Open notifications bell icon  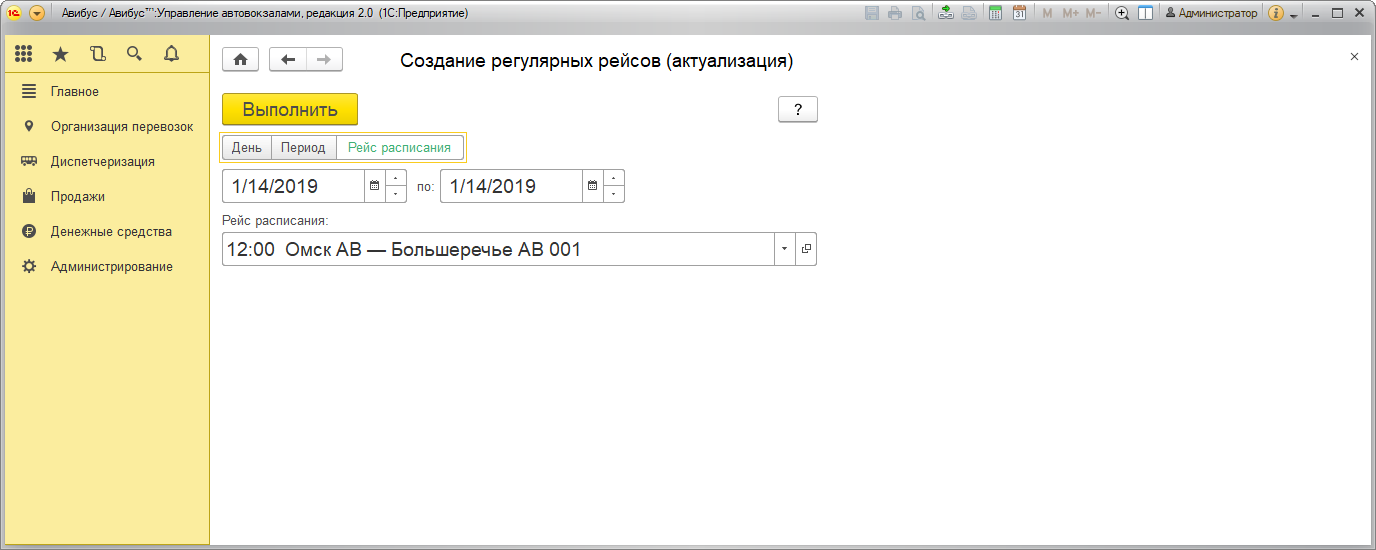171,54
